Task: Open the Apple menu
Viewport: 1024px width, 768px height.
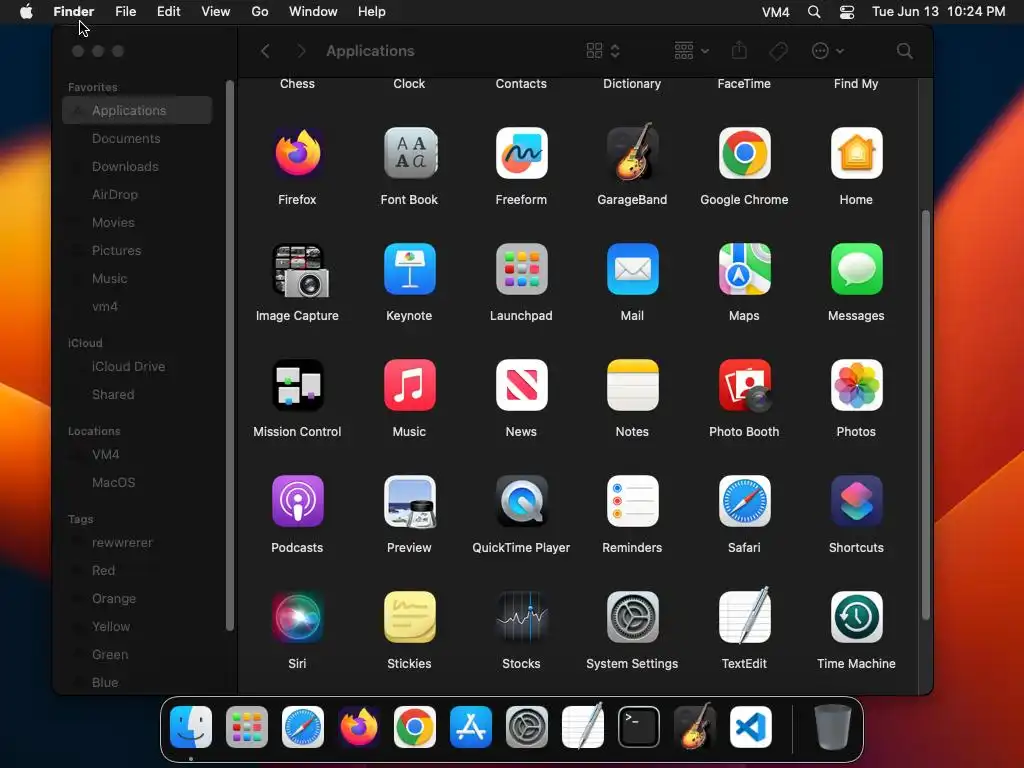Action: [26, 12]
